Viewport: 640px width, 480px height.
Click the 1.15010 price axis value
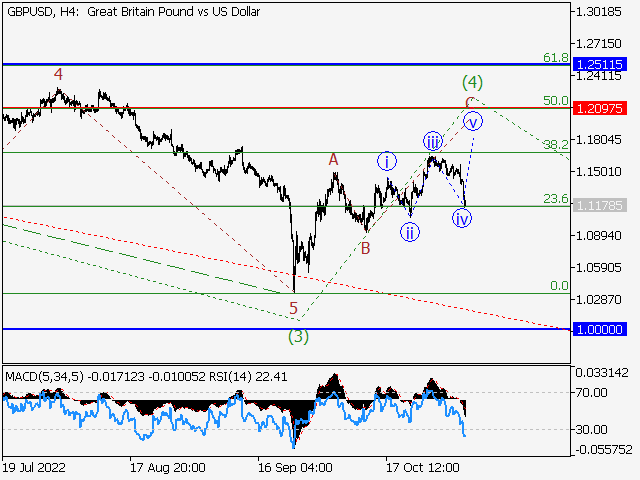598,171
